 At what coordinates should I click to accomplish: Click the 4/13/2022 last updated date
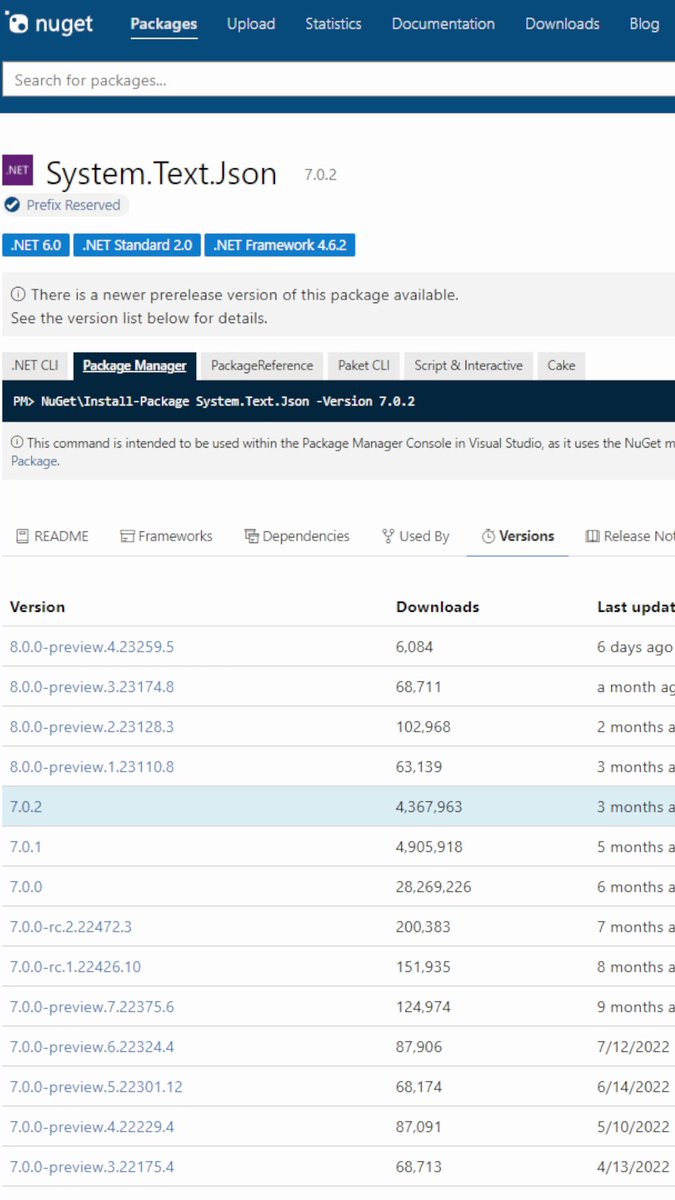pos(634,1167)
